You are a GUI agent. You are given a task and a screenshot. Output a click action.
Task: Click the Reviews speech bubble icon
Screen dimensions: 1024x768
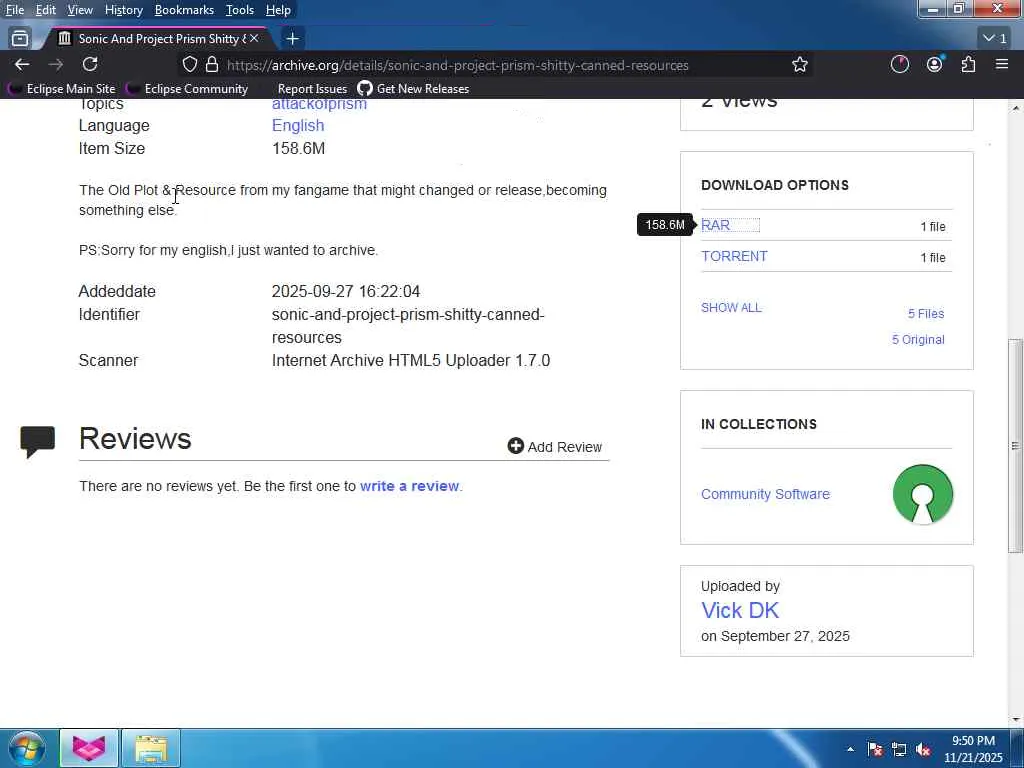tap(37, 441)
